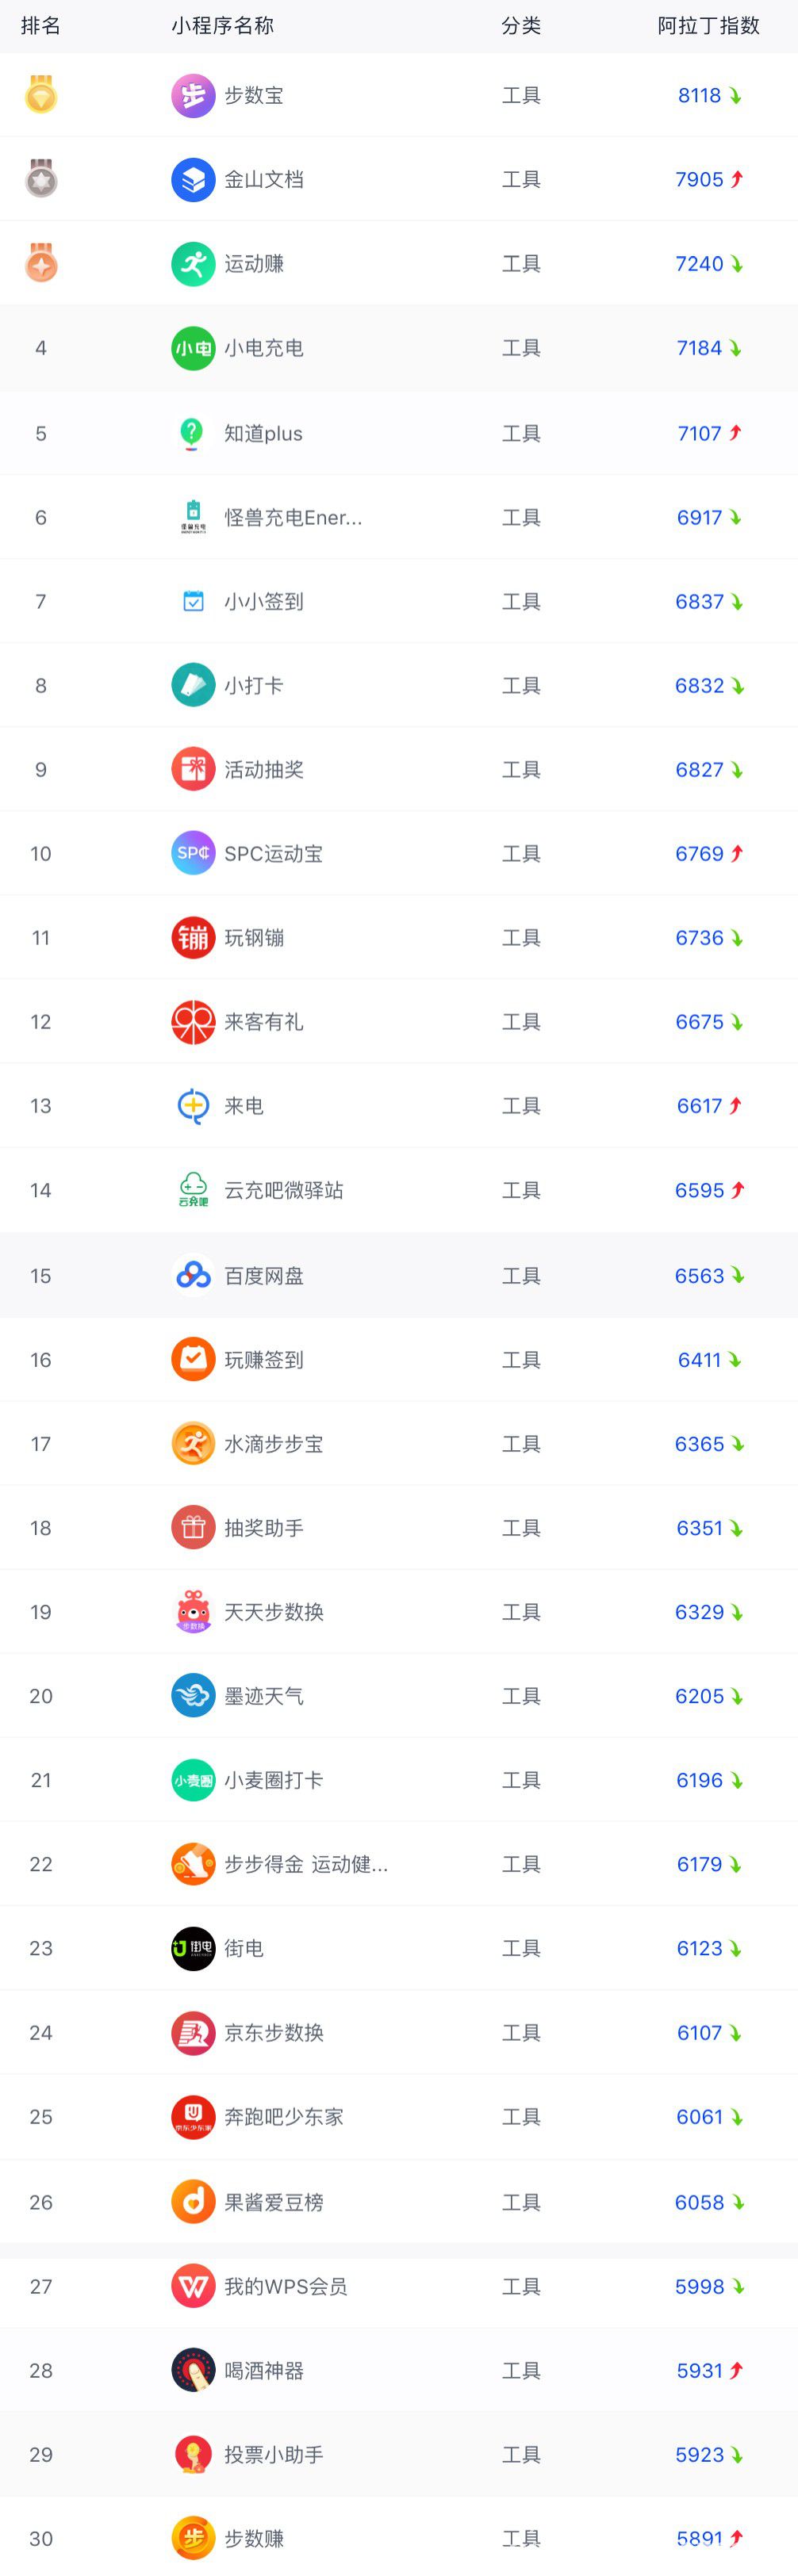Open the 步数宝 mini-program icon

[193, 96]
